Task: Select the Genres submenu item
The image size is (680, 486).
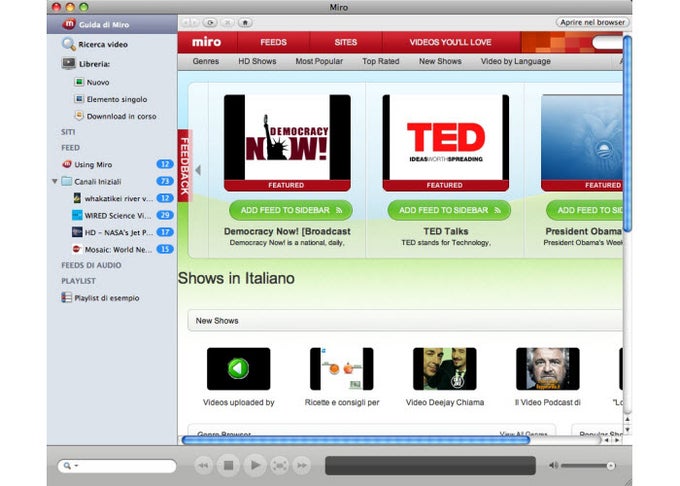Action: pos(206,61)
